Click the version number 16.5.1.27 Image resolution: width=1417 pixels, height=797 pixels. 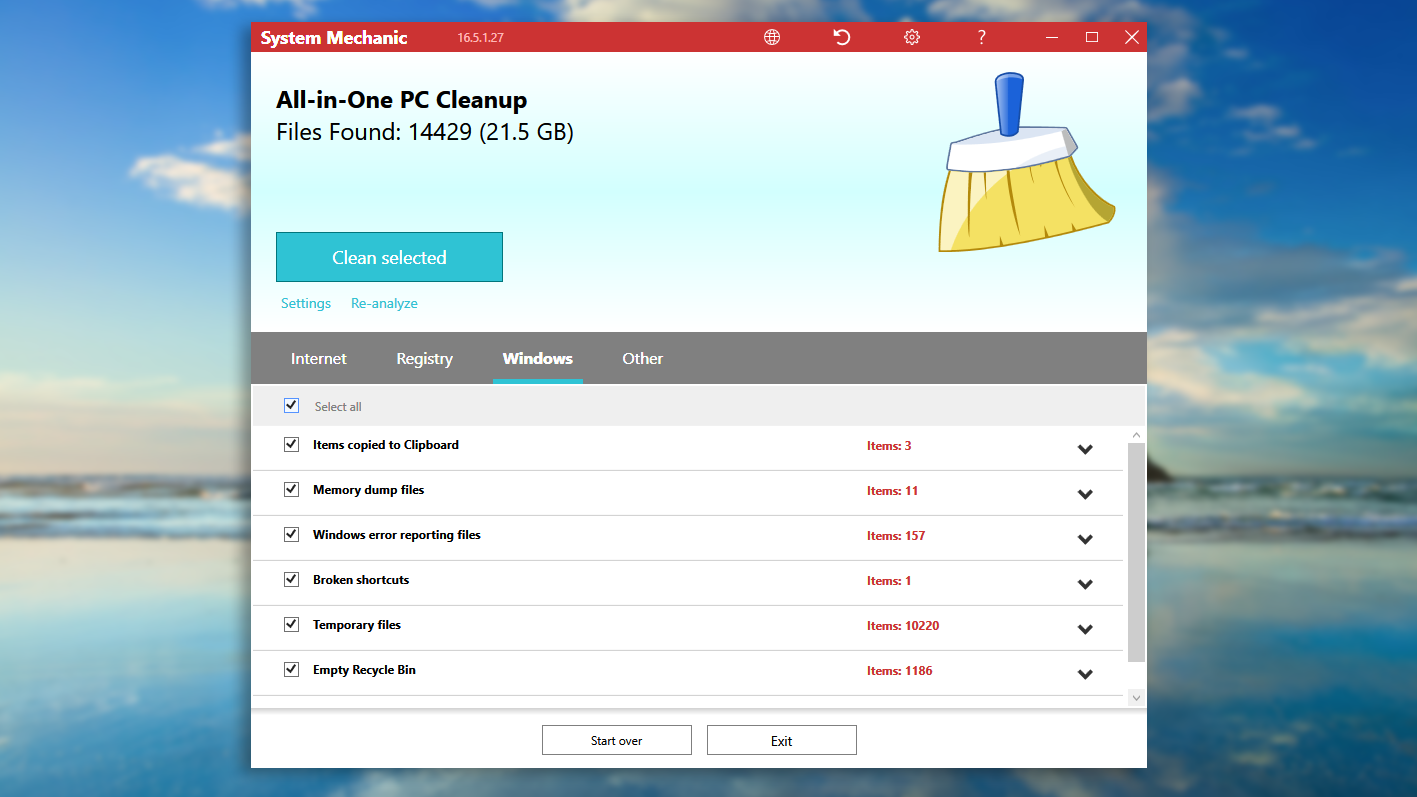click(481, 38)
